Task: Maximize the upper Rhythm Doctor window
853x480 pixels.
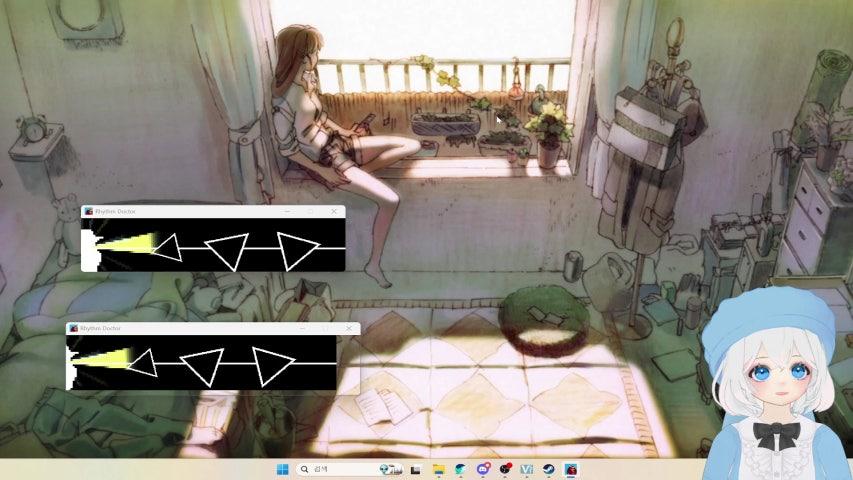Action: pyautogui.click(x=311, y=211)
